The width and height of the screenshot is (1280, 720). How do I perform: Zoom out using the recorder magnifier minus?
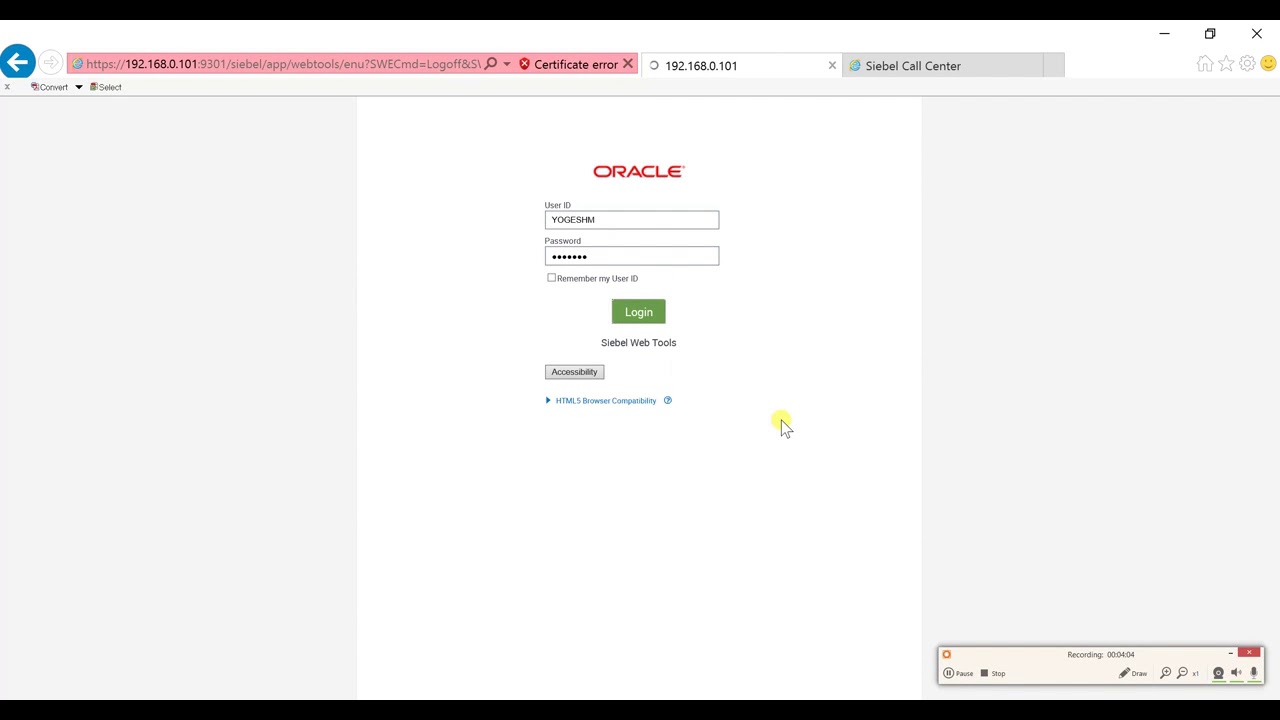[1182, 673]
